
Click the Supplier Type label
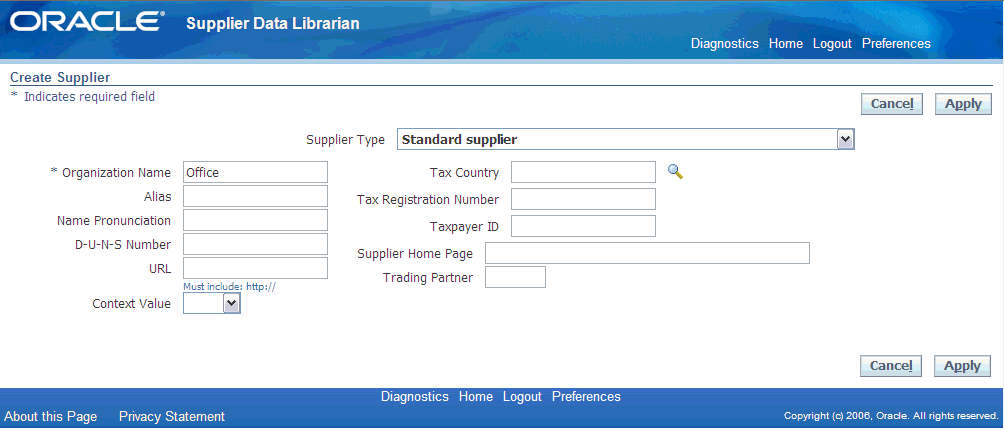point(346,140)
